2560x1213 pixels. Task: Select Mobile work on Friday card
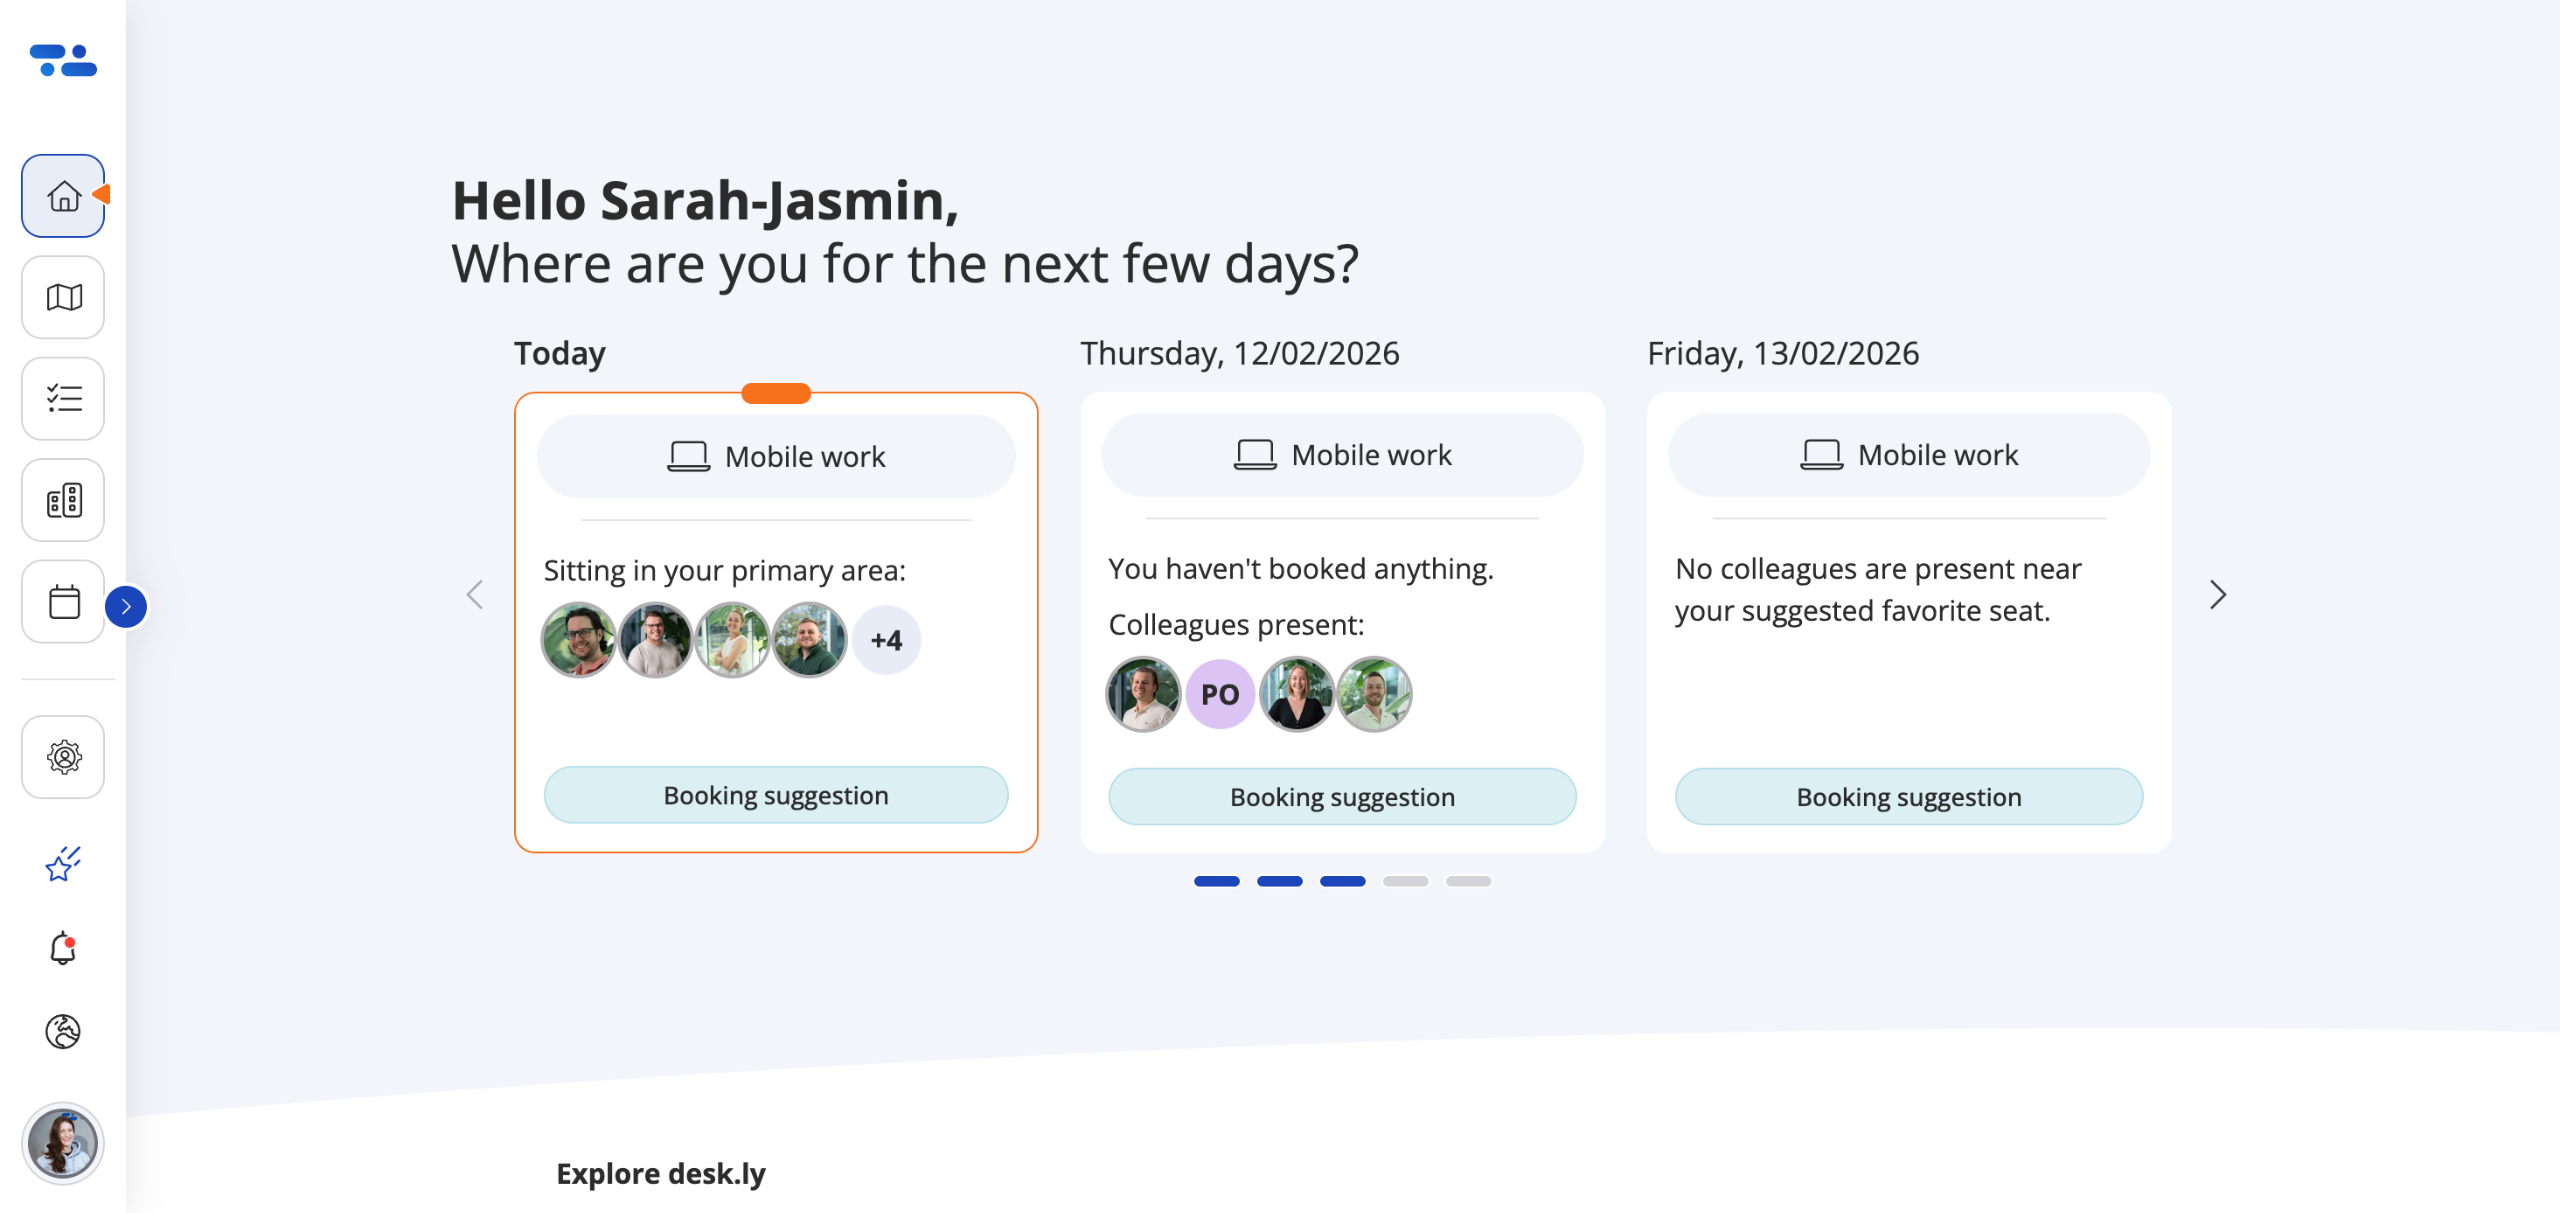coord(1909,455)
